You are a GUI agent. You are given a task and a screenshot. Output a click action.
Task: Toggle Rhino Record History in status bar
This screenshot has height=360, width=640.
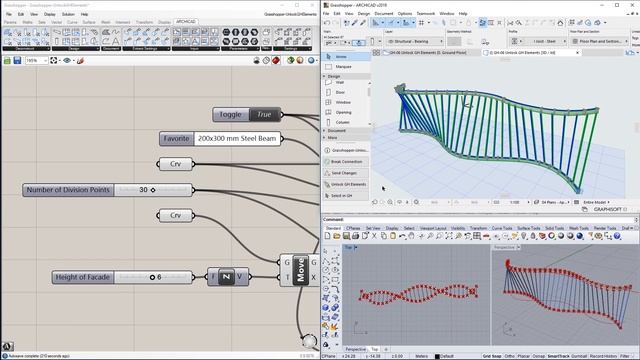pyautogui.click(x=603, y=356)
